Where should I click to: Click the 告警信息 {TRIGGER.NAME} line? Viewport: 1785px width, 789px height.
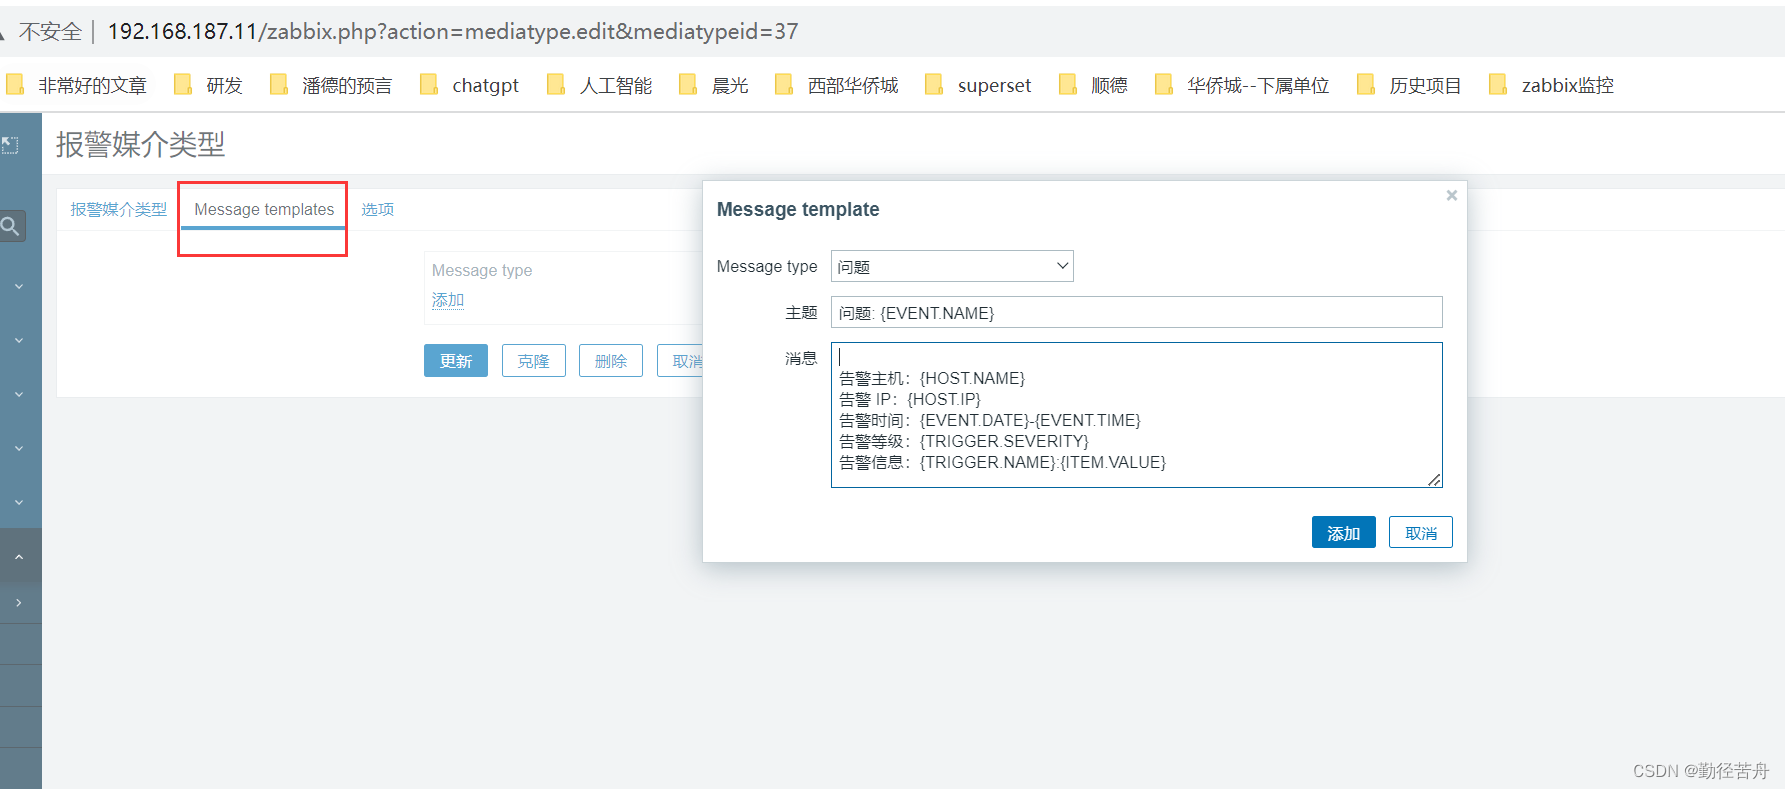pos(1002,462)
